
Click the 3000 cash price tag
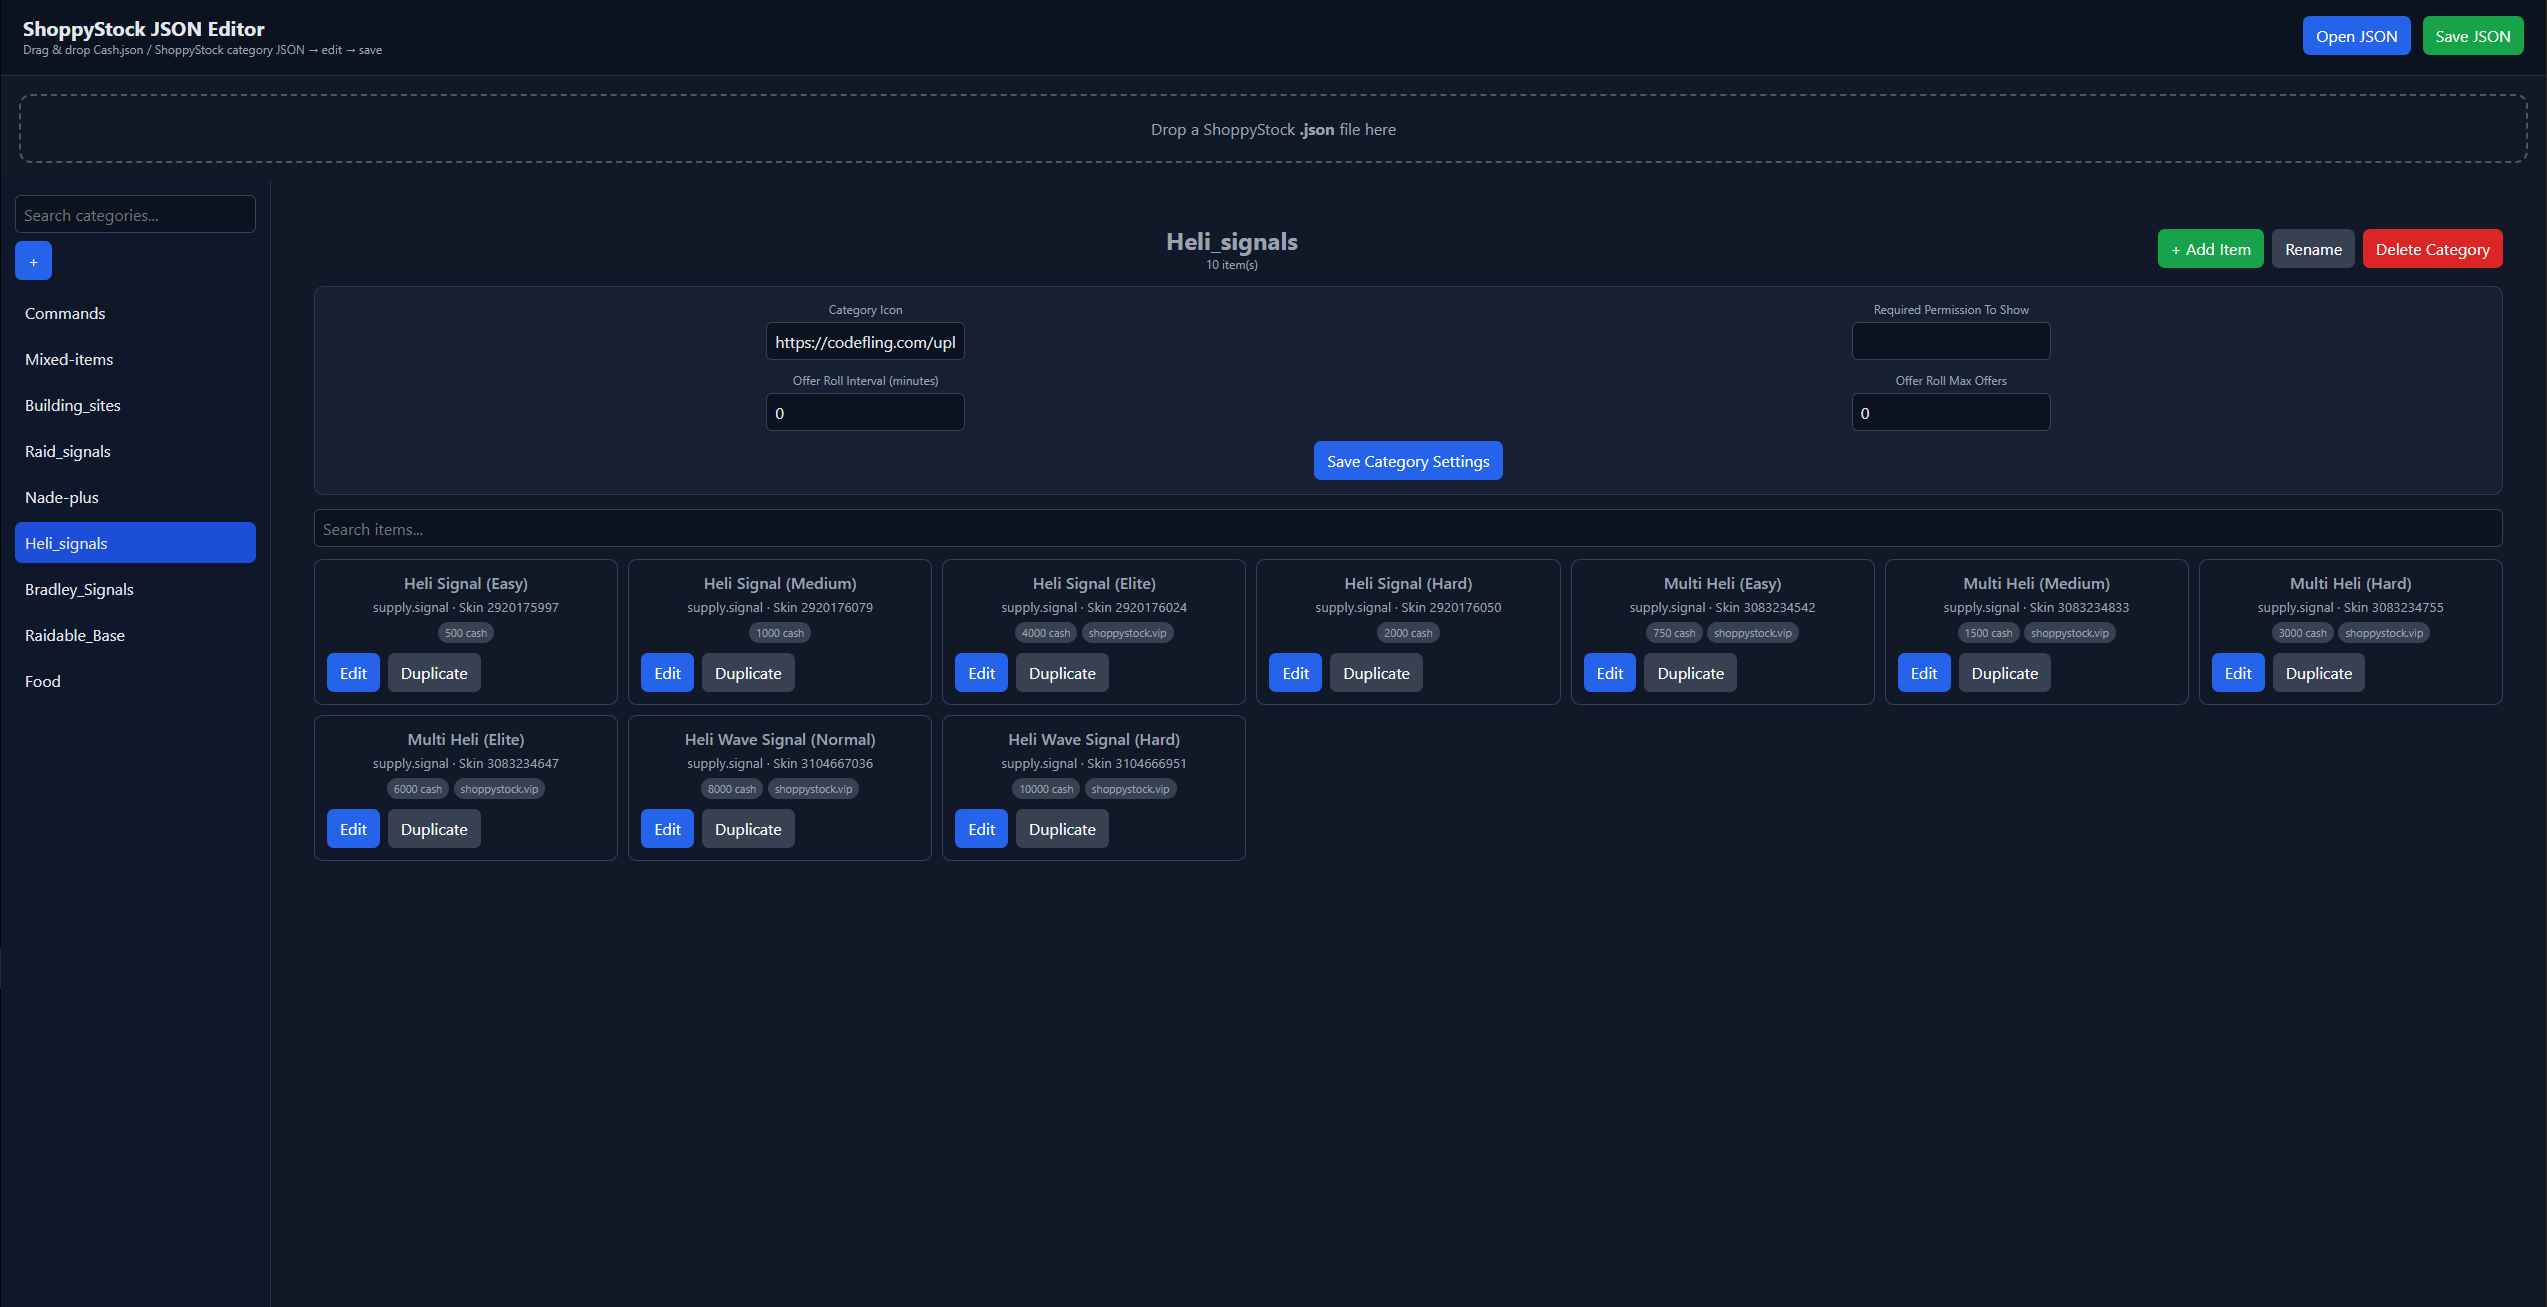click(x=2302, y=633)
